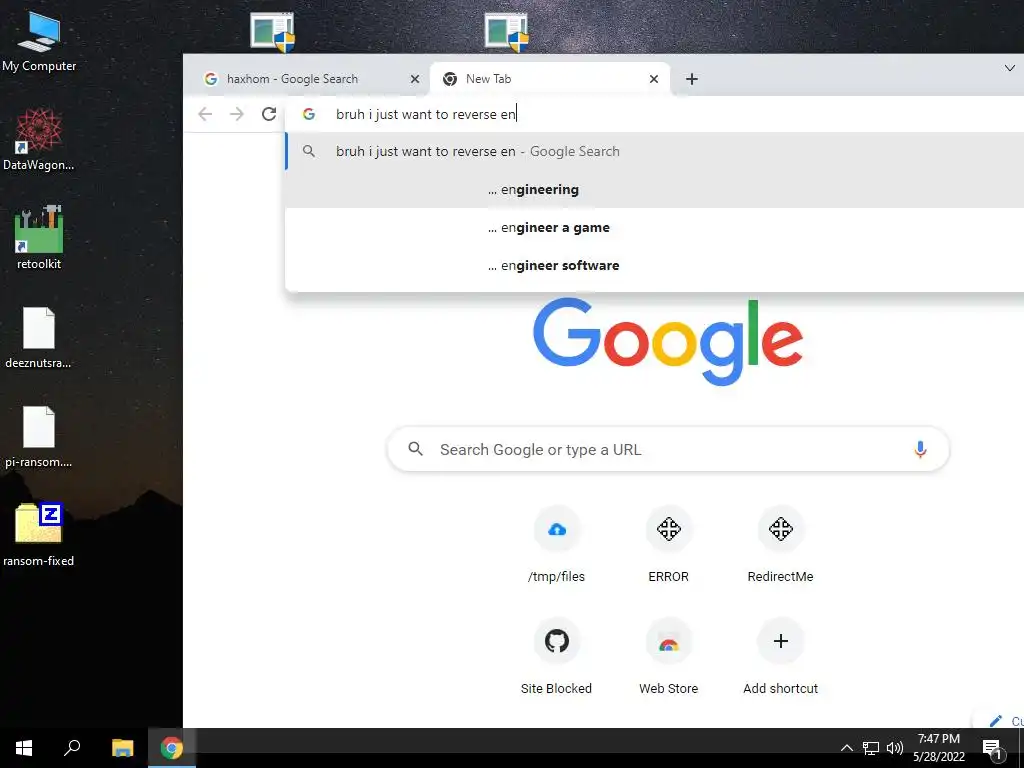The image size is (1024, 768).
Task: Click the Chrome taskbar icon
Action: (x=172, y=748)
